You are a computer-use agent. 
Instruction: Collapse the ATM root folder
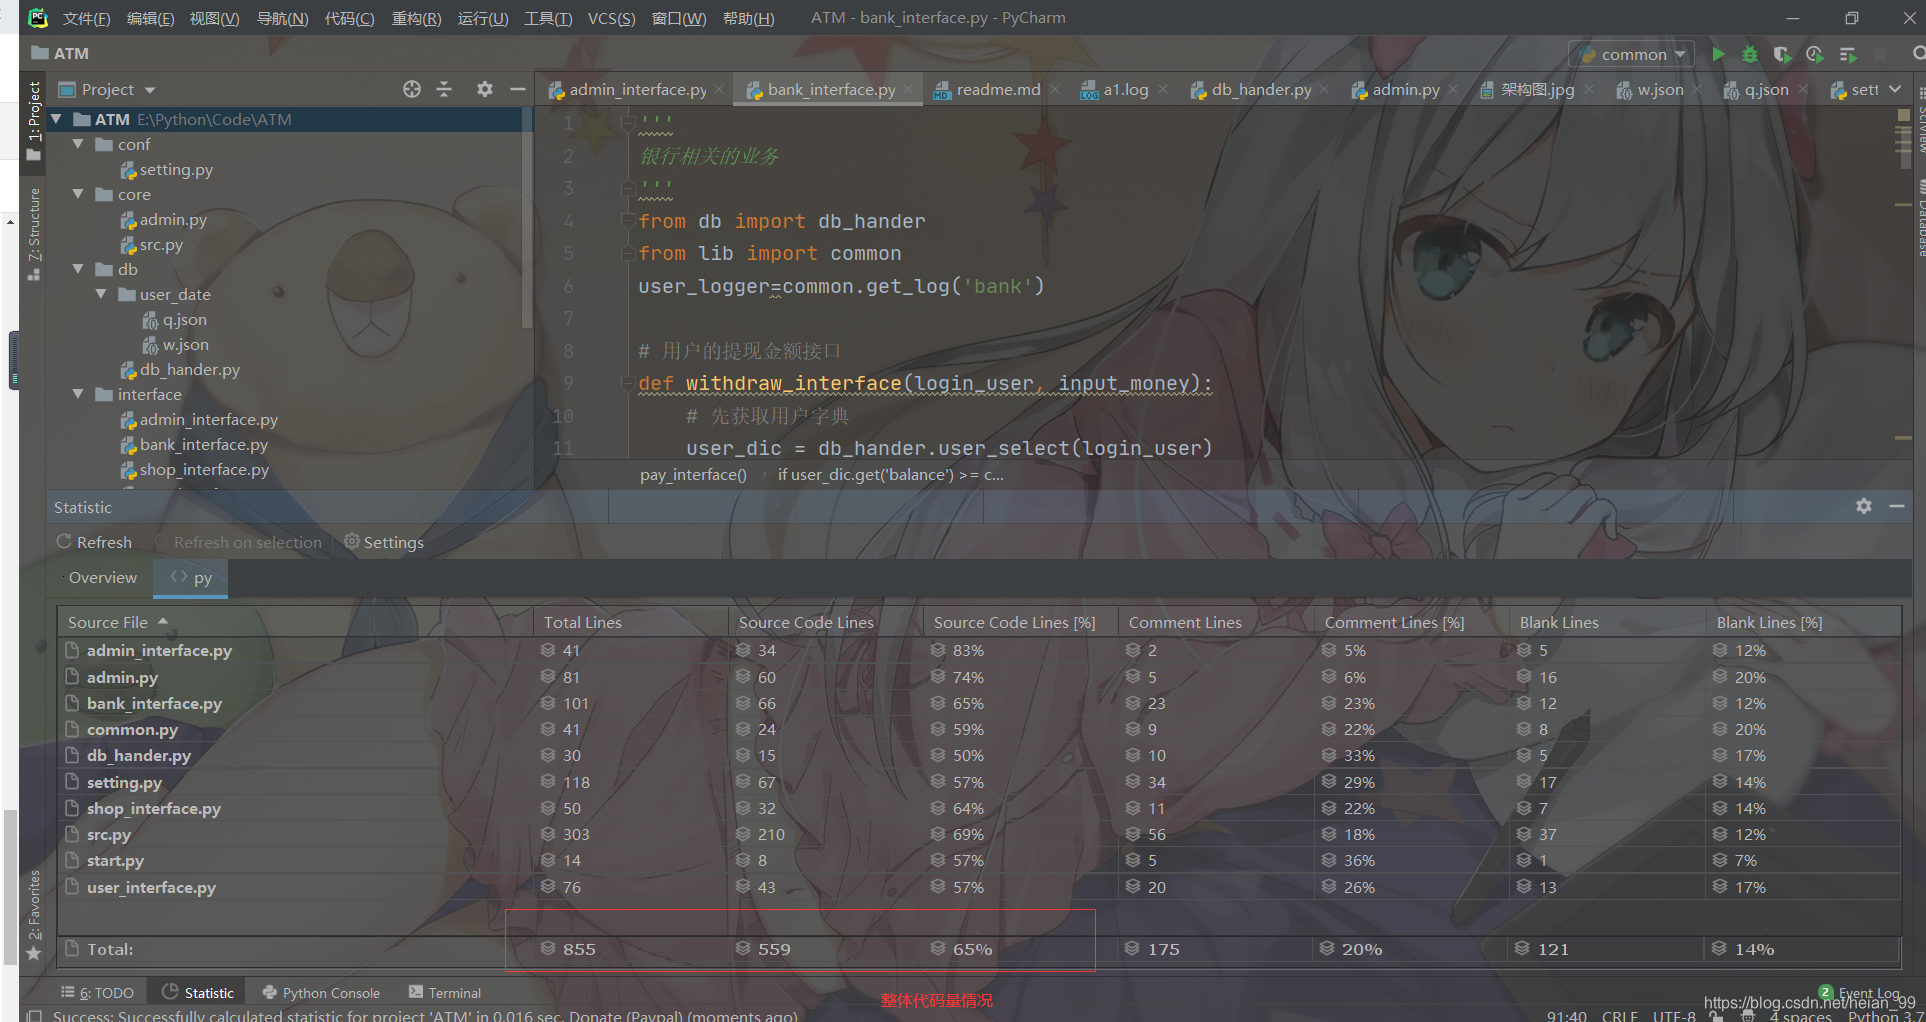57,119
